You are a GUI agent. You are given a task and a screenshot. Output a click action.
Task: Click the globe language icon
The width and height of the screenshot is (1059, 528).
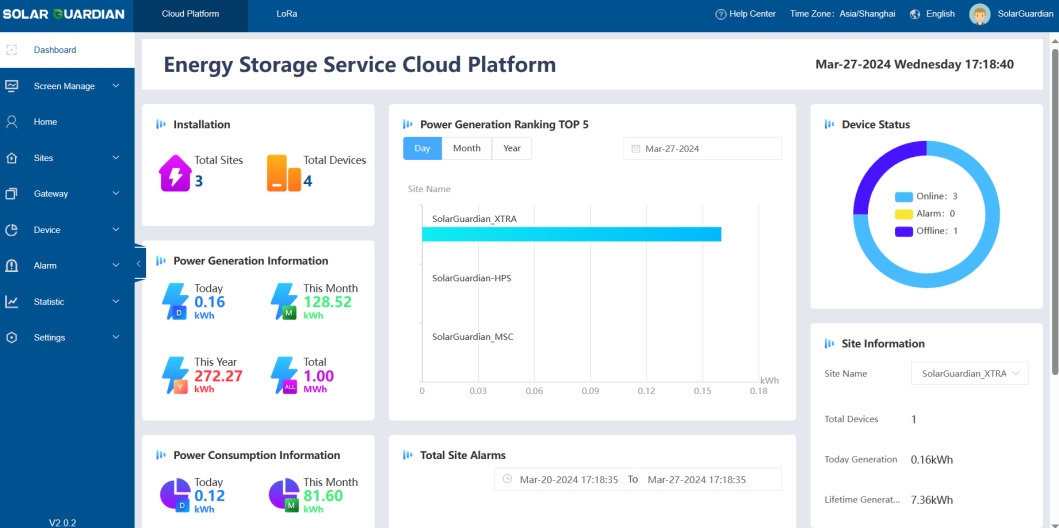[x=915, y=14]
